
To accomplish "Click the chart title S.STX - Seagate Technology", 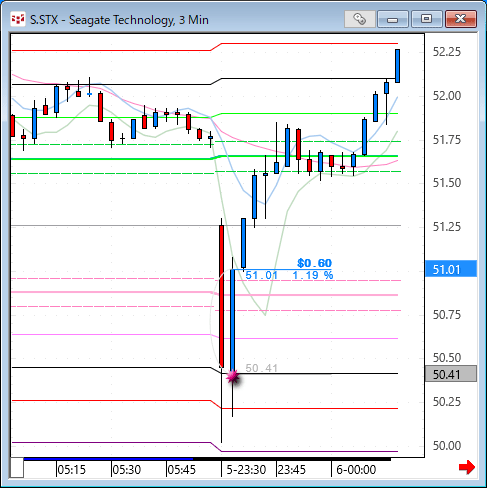I will coord(119,20).
